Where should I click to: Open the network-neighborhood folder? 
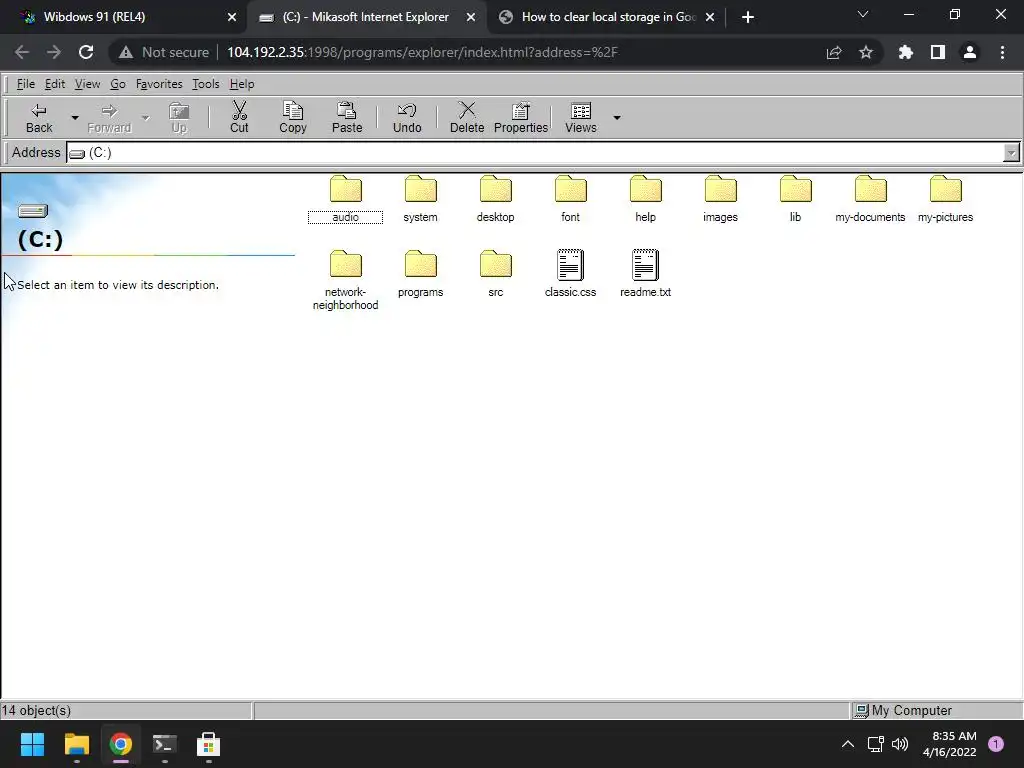(345, 280)
